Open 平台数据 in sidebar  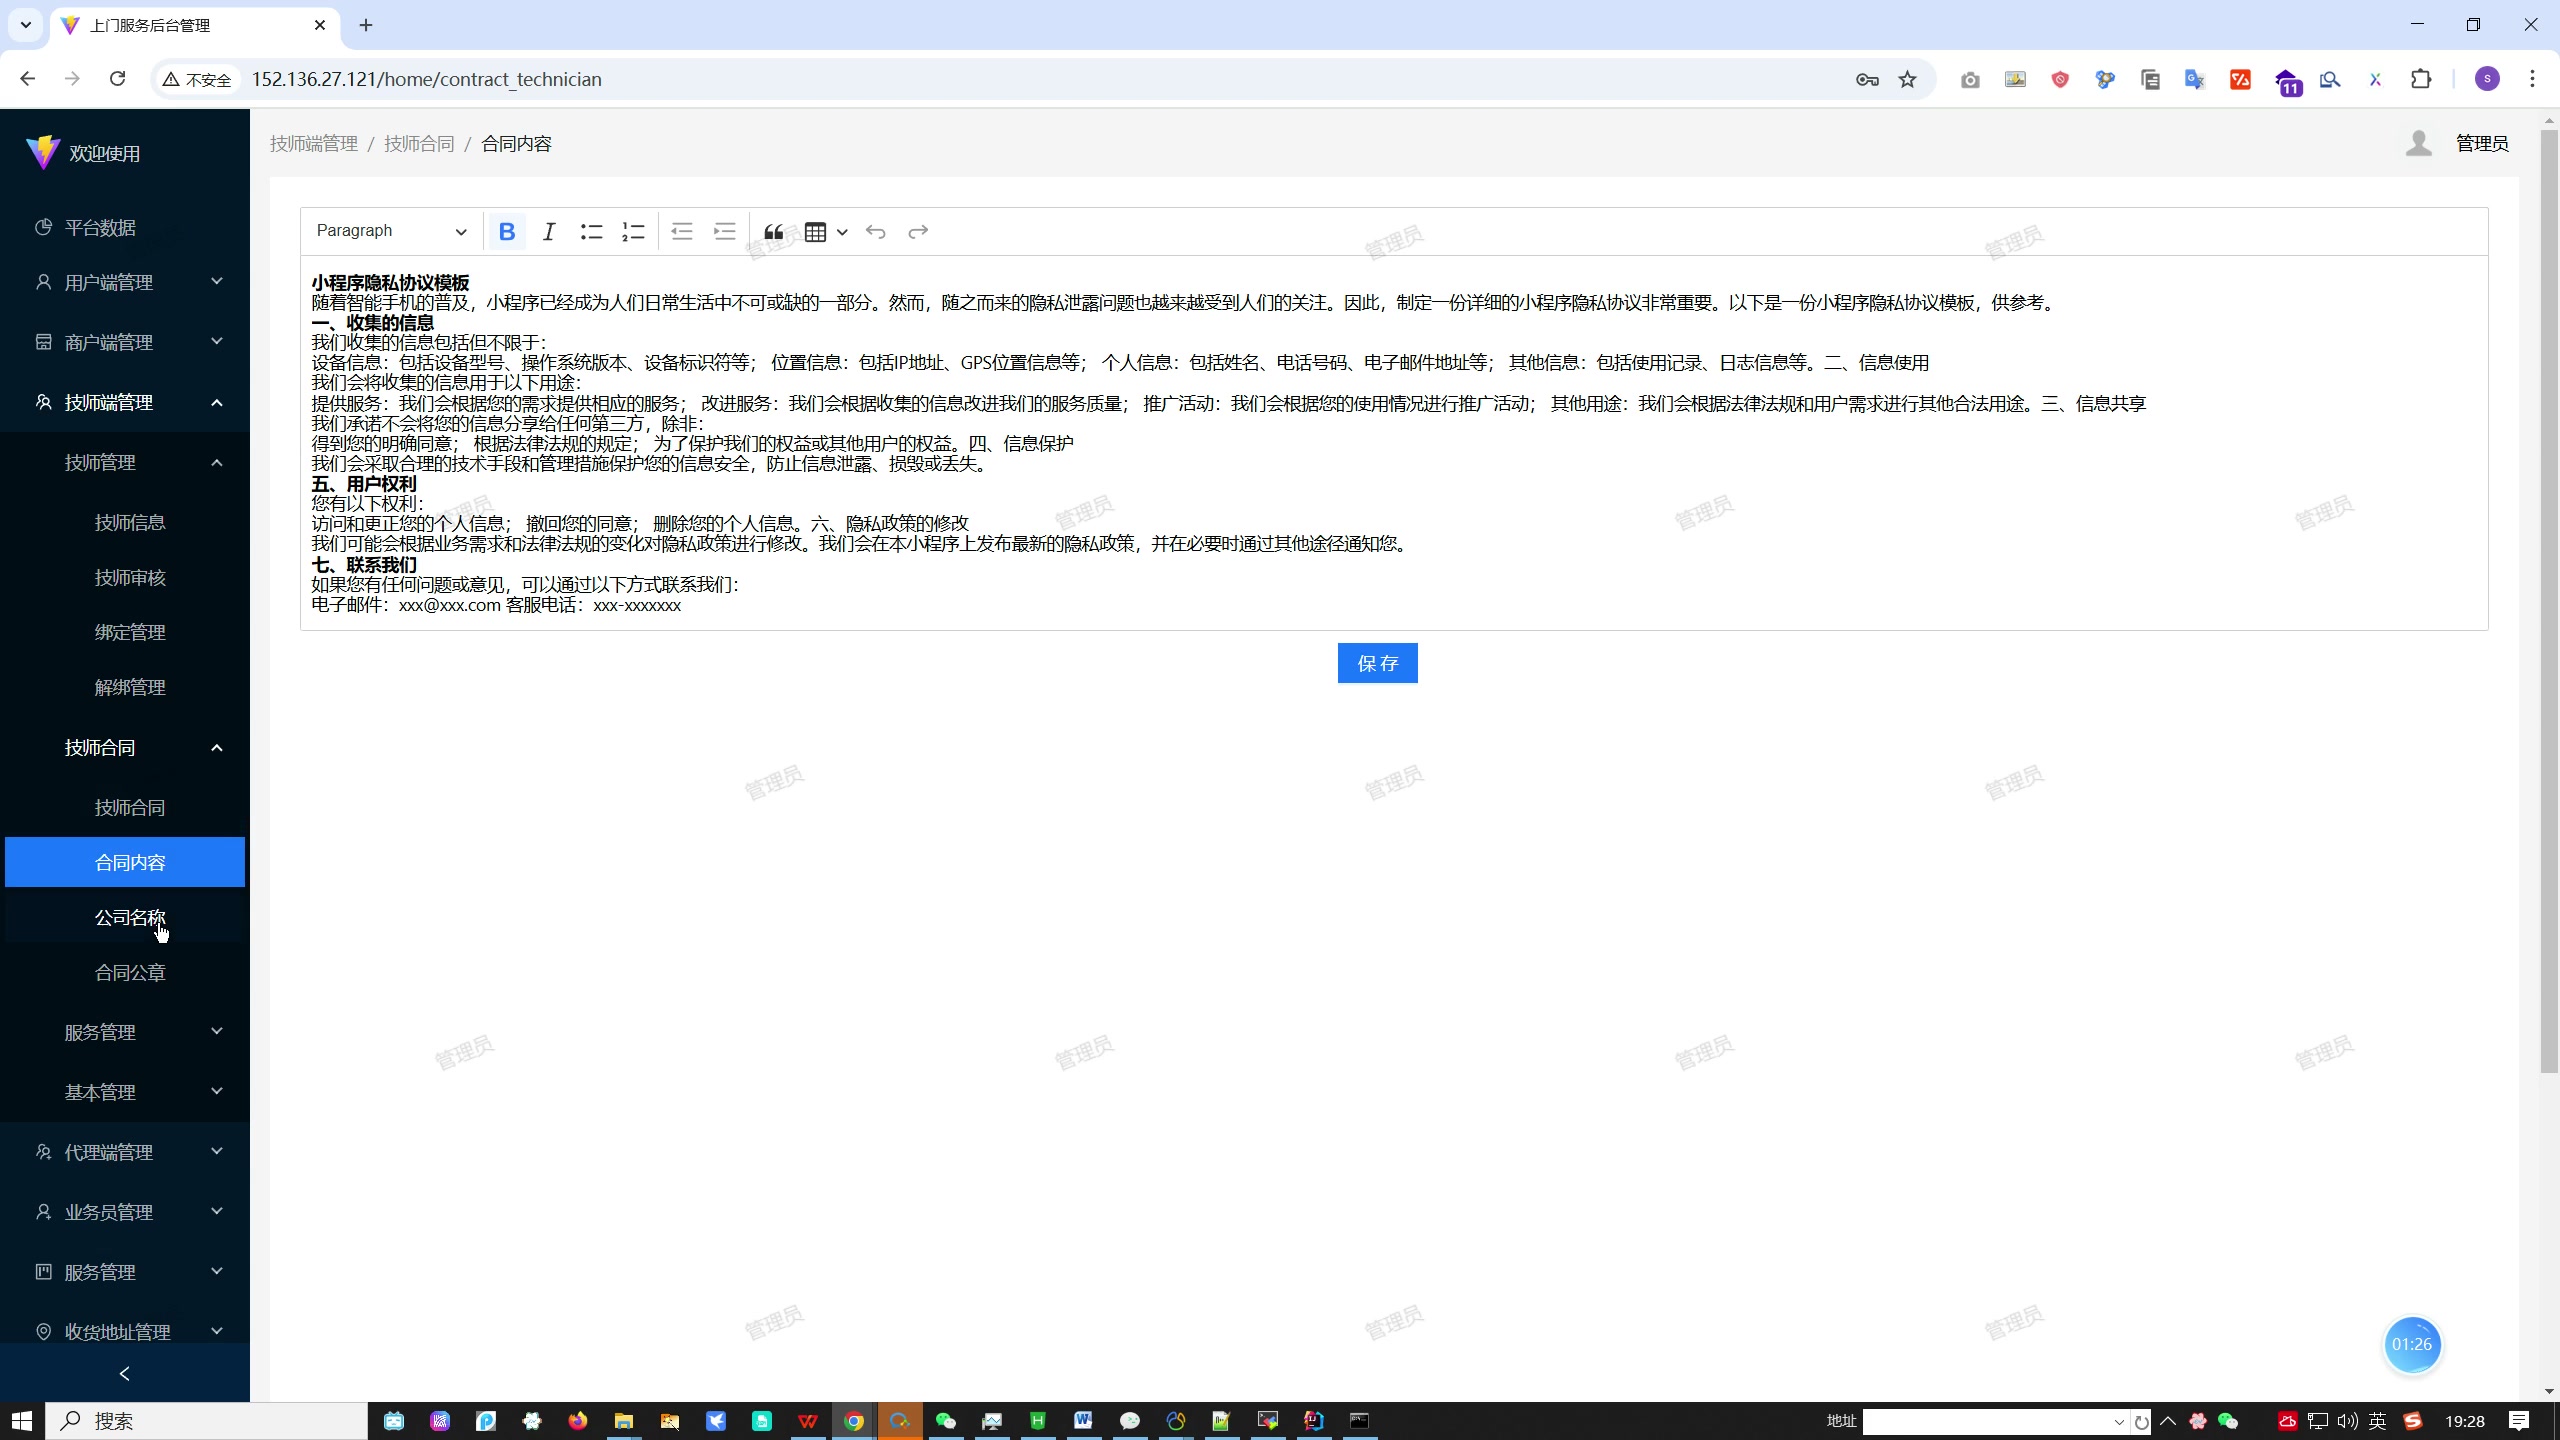click(125, 227)
